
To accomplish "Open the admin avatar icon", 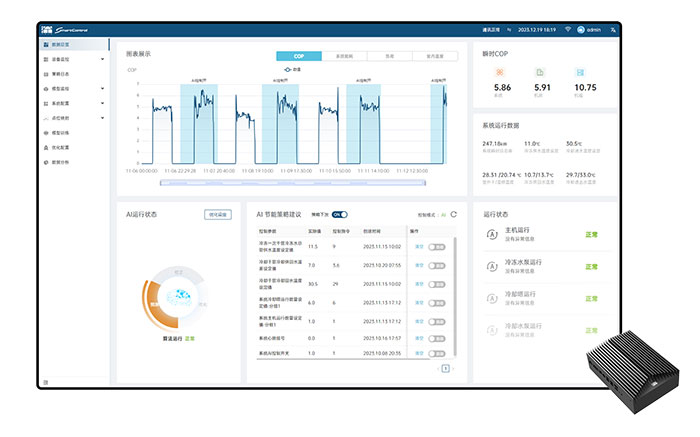I will point(581,30).
